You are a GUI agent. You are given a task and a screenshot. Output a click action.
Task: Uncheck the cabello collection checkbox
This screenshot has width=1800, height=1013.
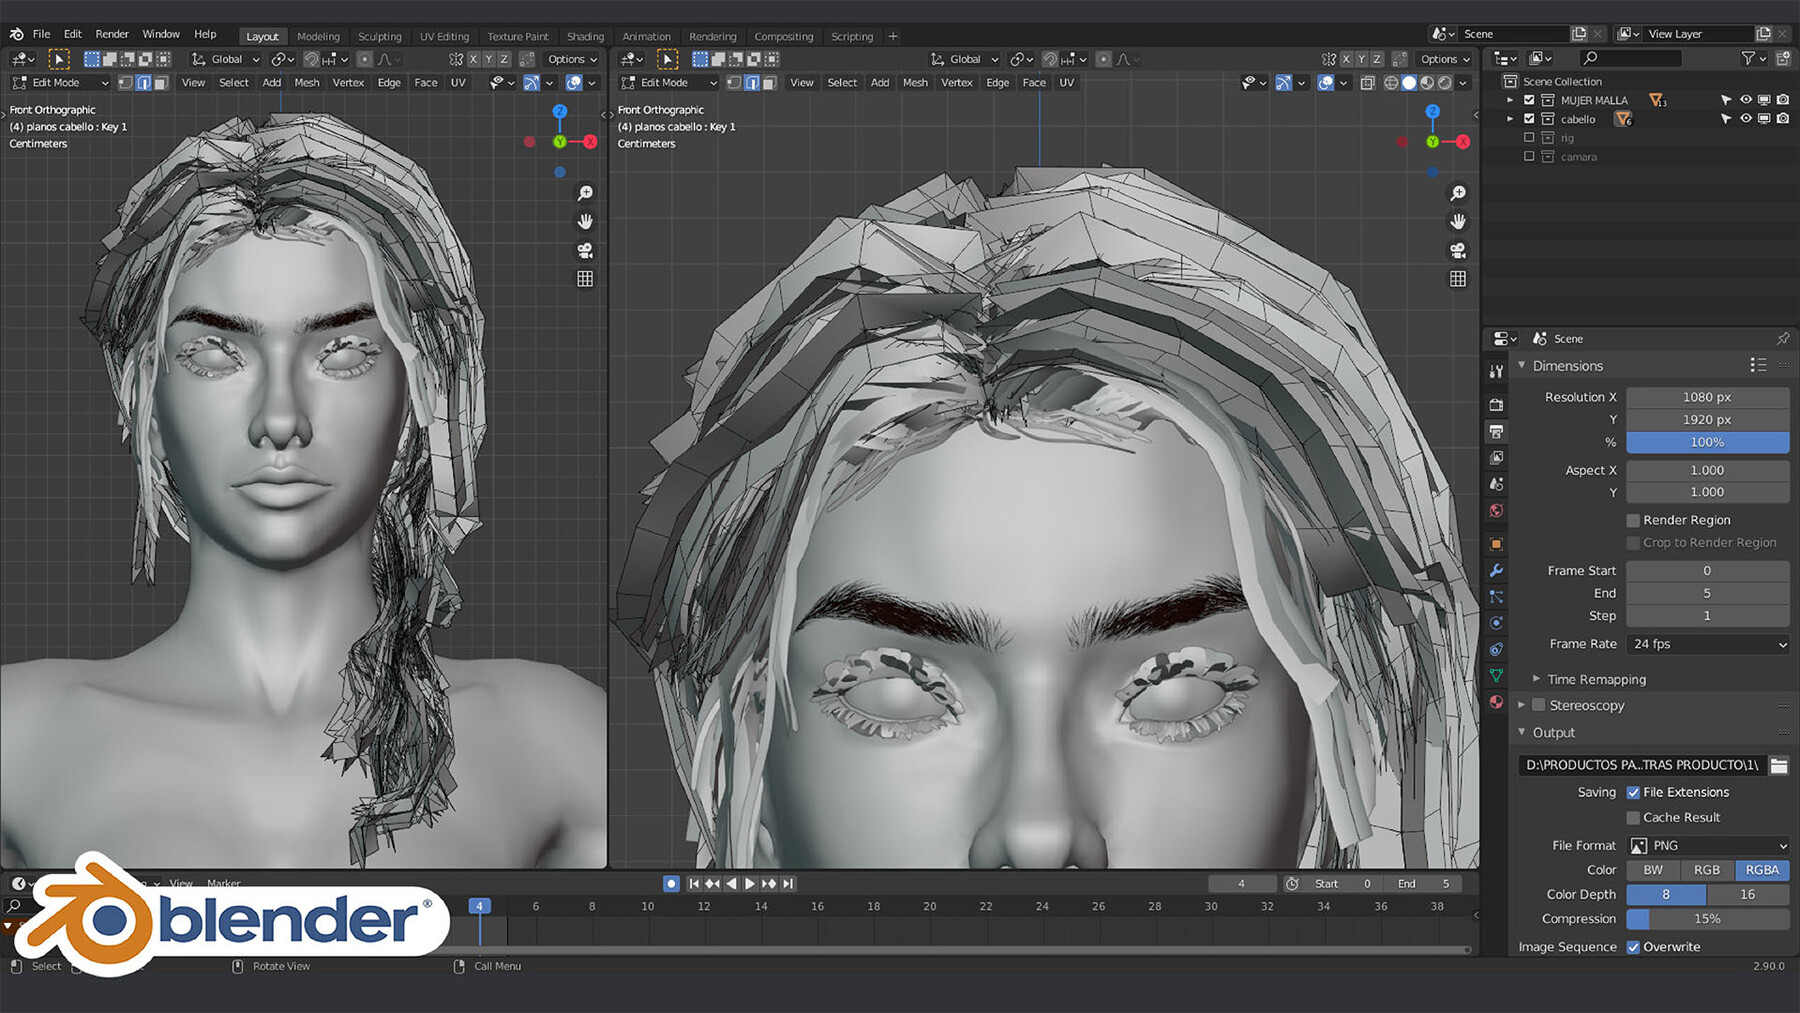(x=1529, y=119)
